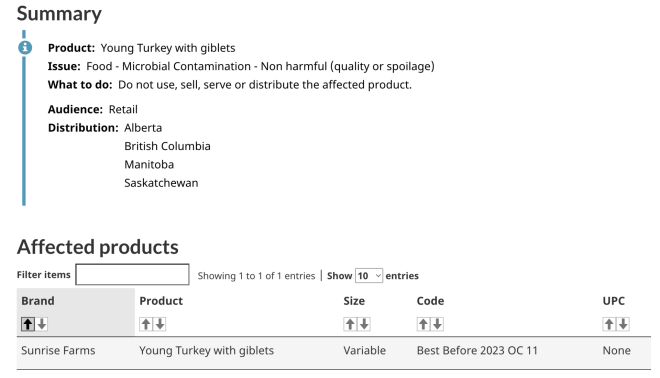Sort Product column descending arrow

click(160, 324)
